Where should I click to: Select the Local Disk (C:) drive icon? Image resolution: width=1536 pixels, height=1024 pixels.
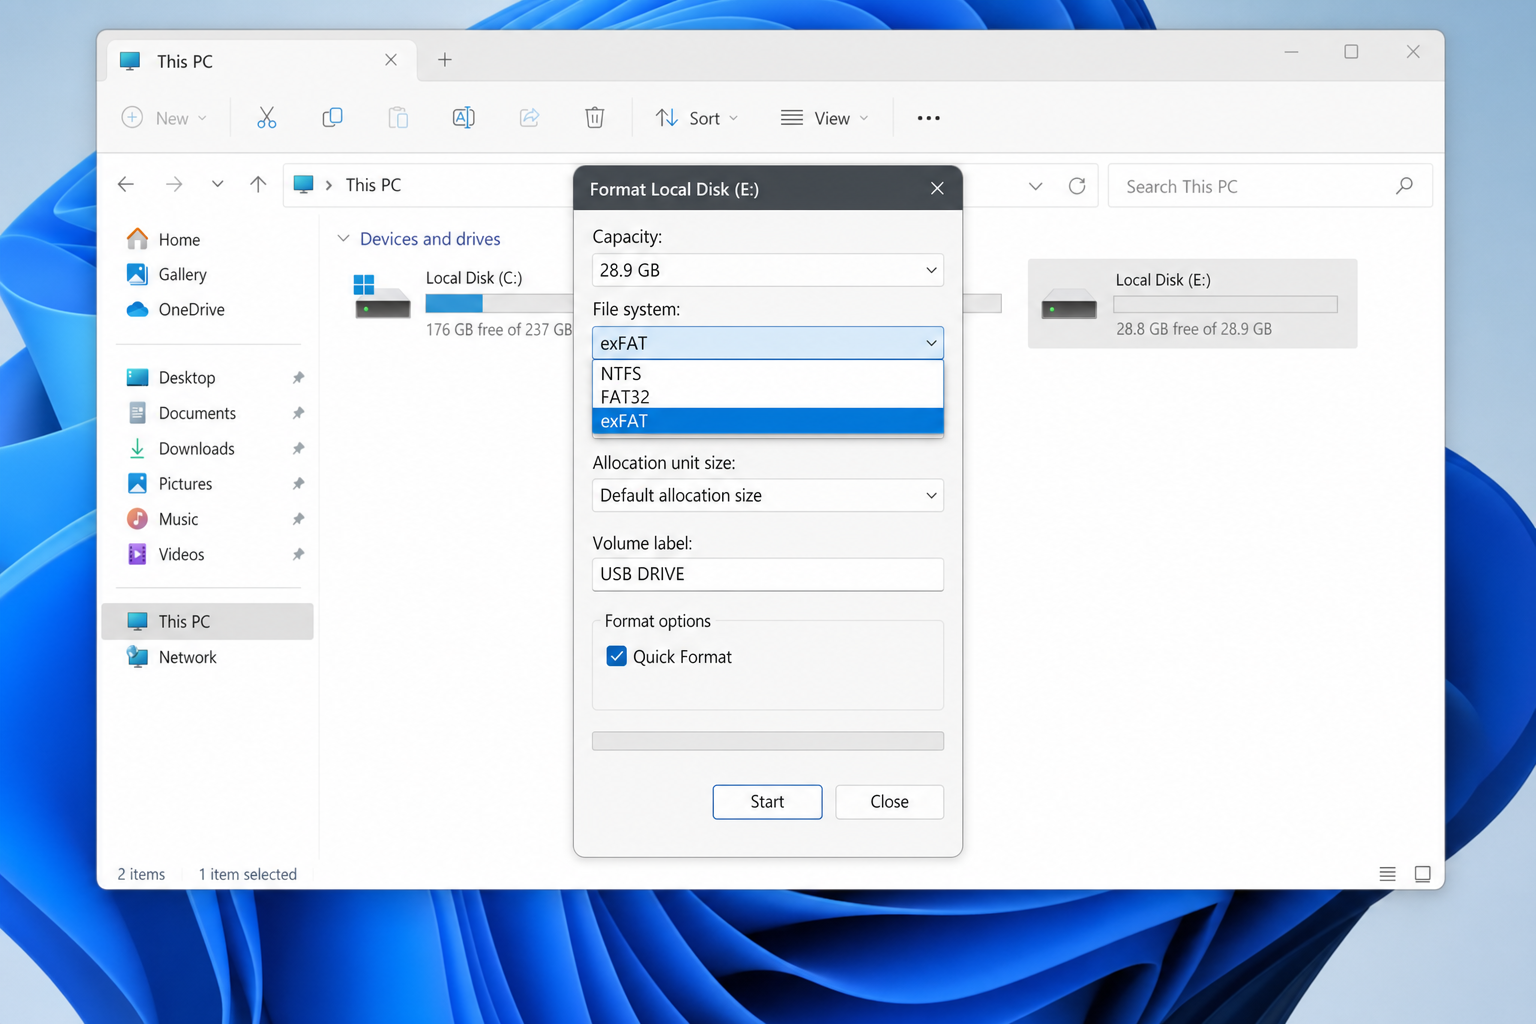(382, 296)
